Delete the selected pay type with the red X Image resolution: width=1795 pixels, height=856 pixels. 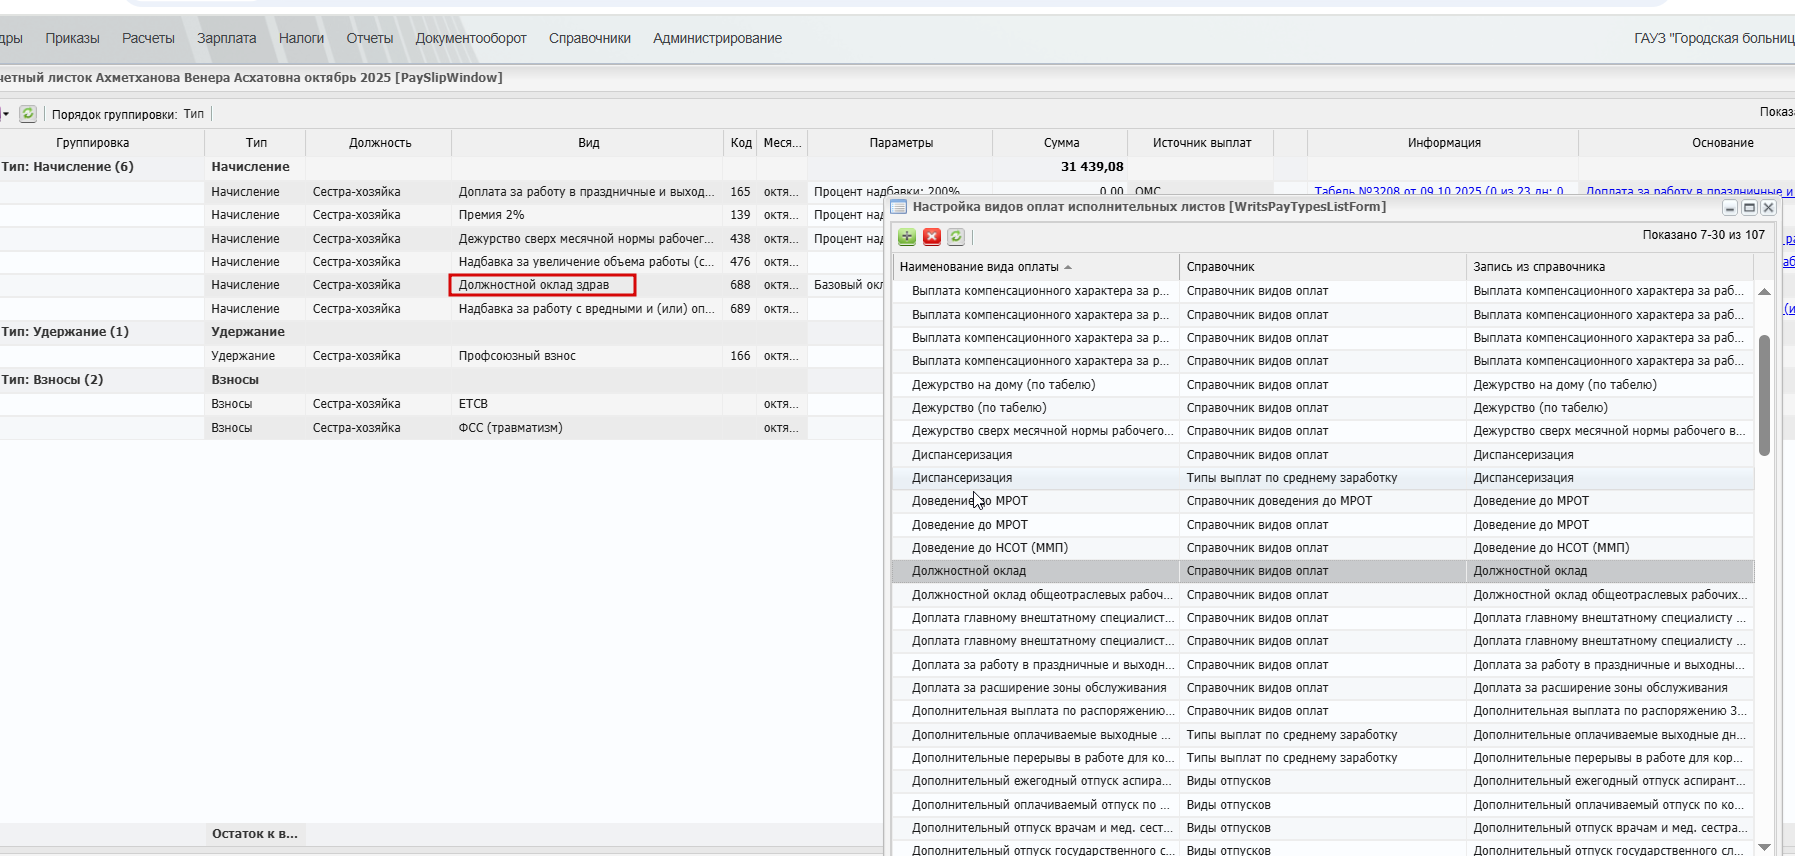point(932,237)
